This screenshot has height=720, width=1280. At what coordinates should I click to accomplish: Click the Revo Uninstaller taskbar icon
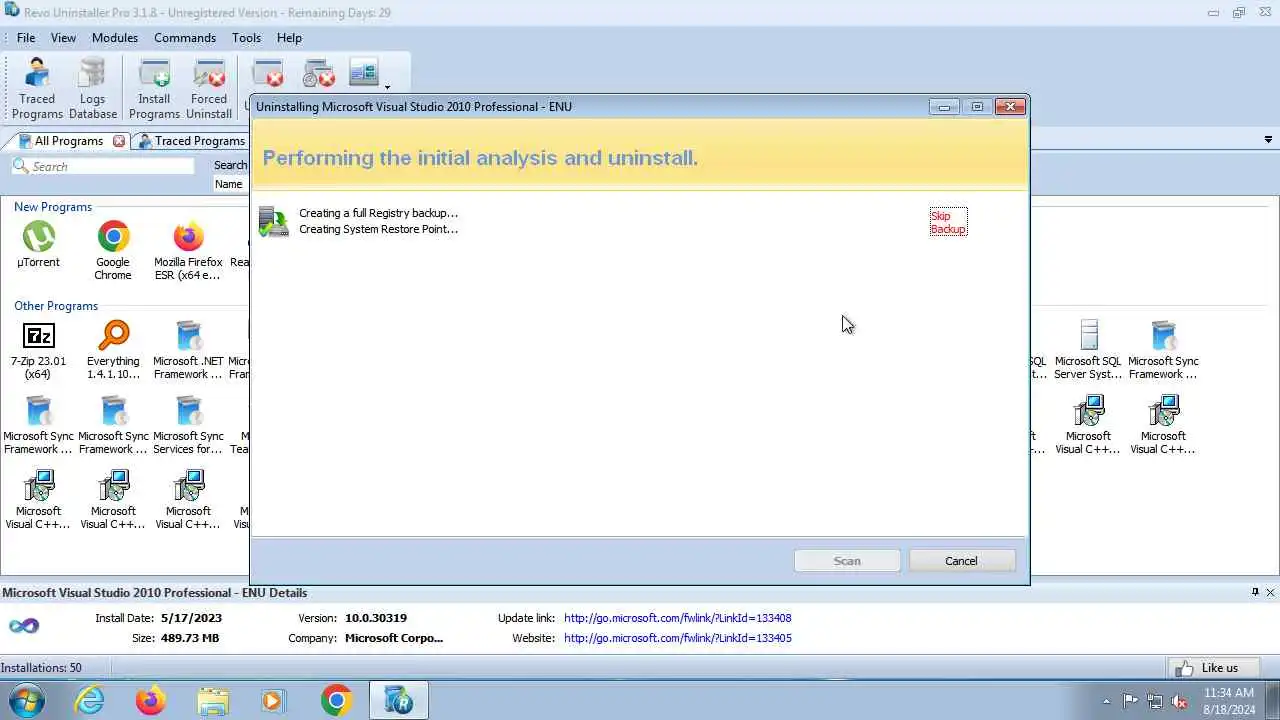(x=399, y=700)
